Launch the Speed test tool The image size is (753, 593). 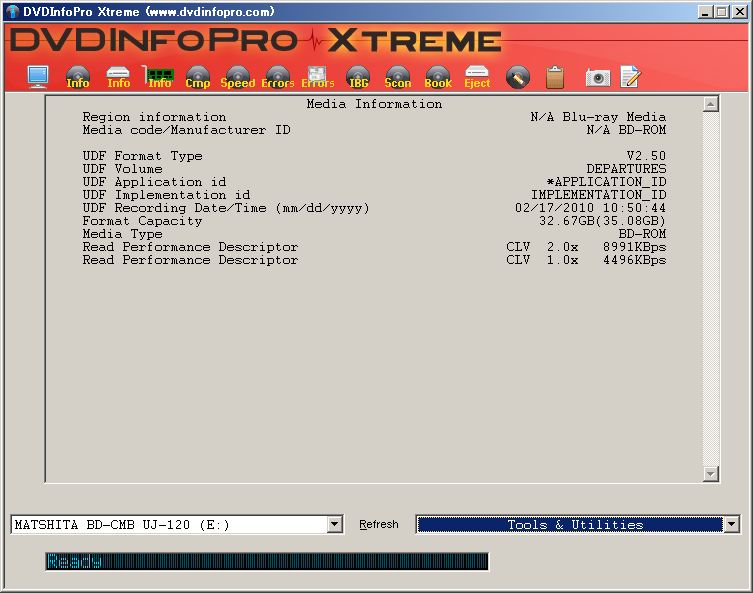click(238, 77)
